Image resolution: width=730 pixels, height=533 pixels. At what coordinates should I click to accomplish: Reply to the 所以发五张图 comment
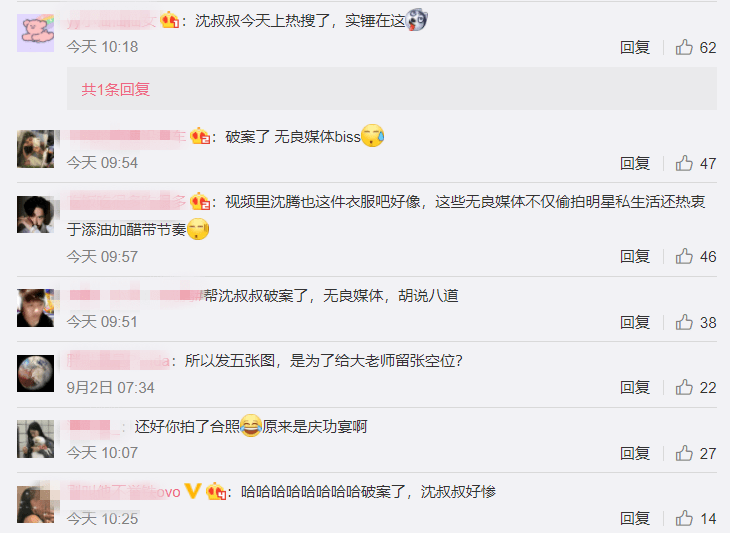[635, 387]
